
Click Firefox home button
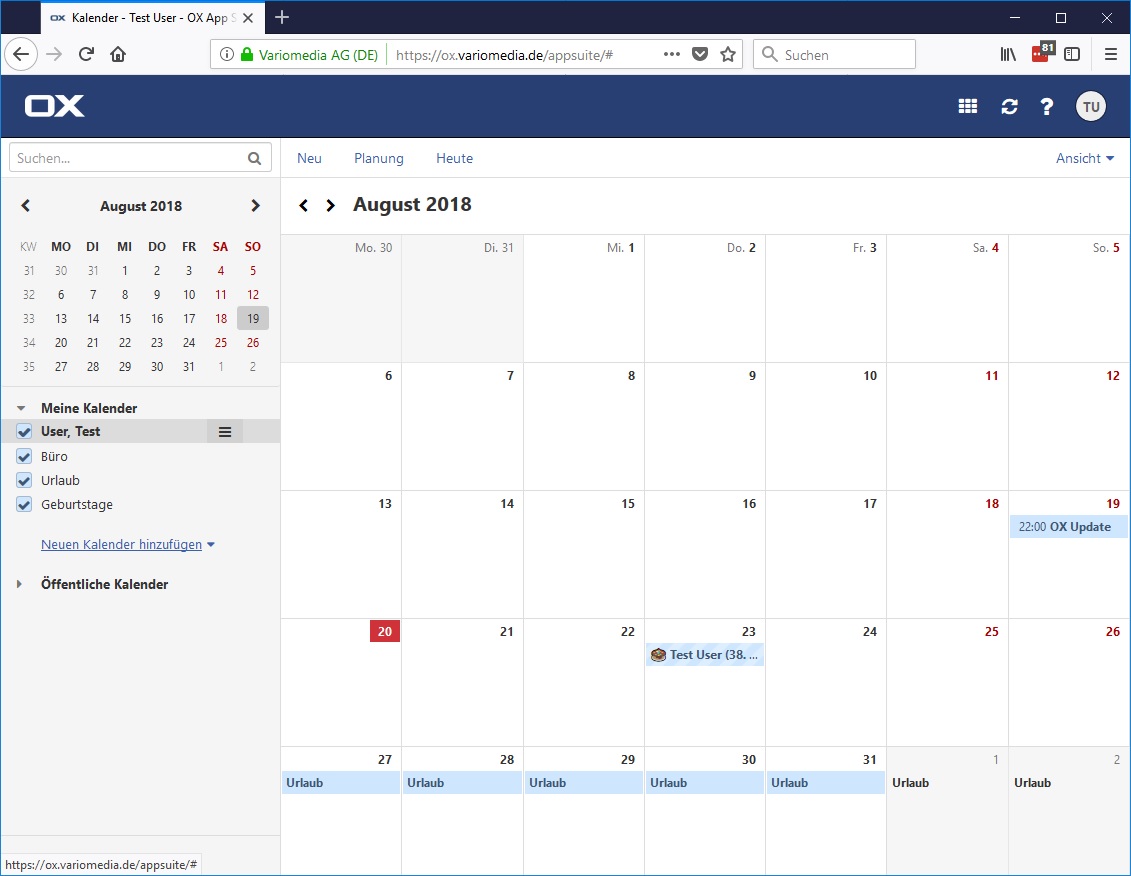tap(118, 55)
